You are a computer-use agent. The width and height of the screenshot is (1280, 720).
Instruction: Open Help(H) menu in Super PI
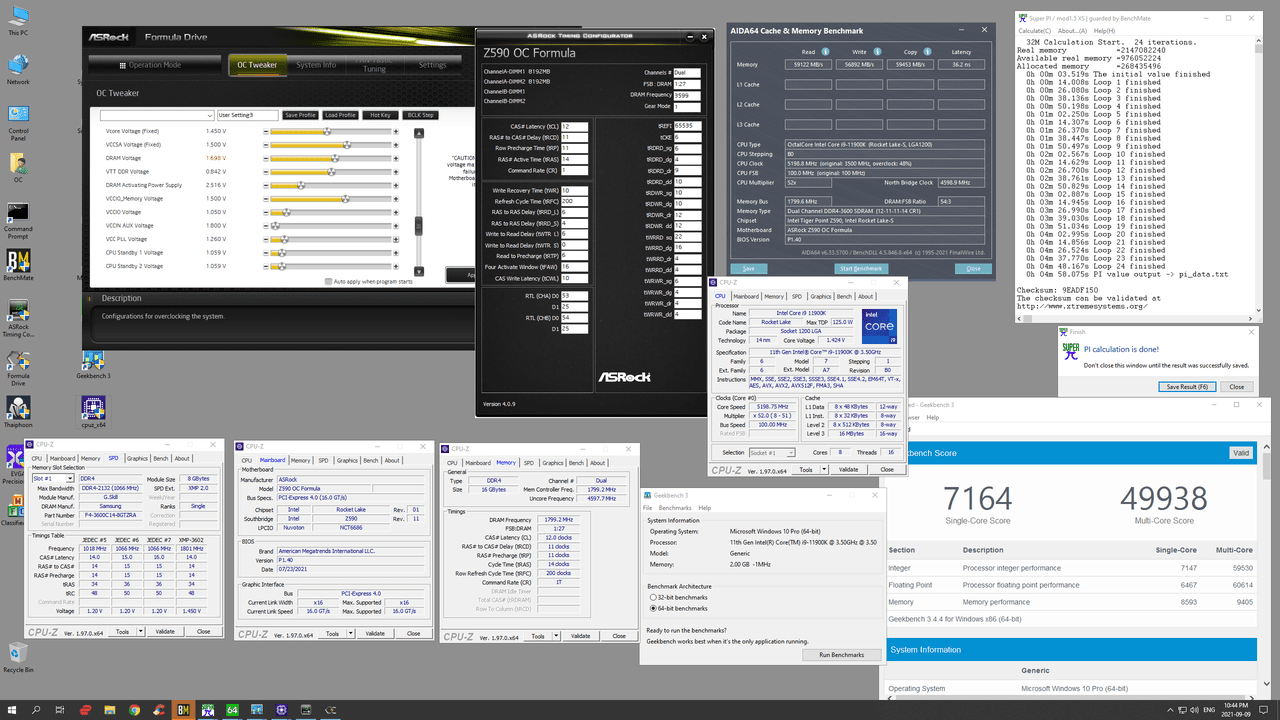tap(1103, 31)
